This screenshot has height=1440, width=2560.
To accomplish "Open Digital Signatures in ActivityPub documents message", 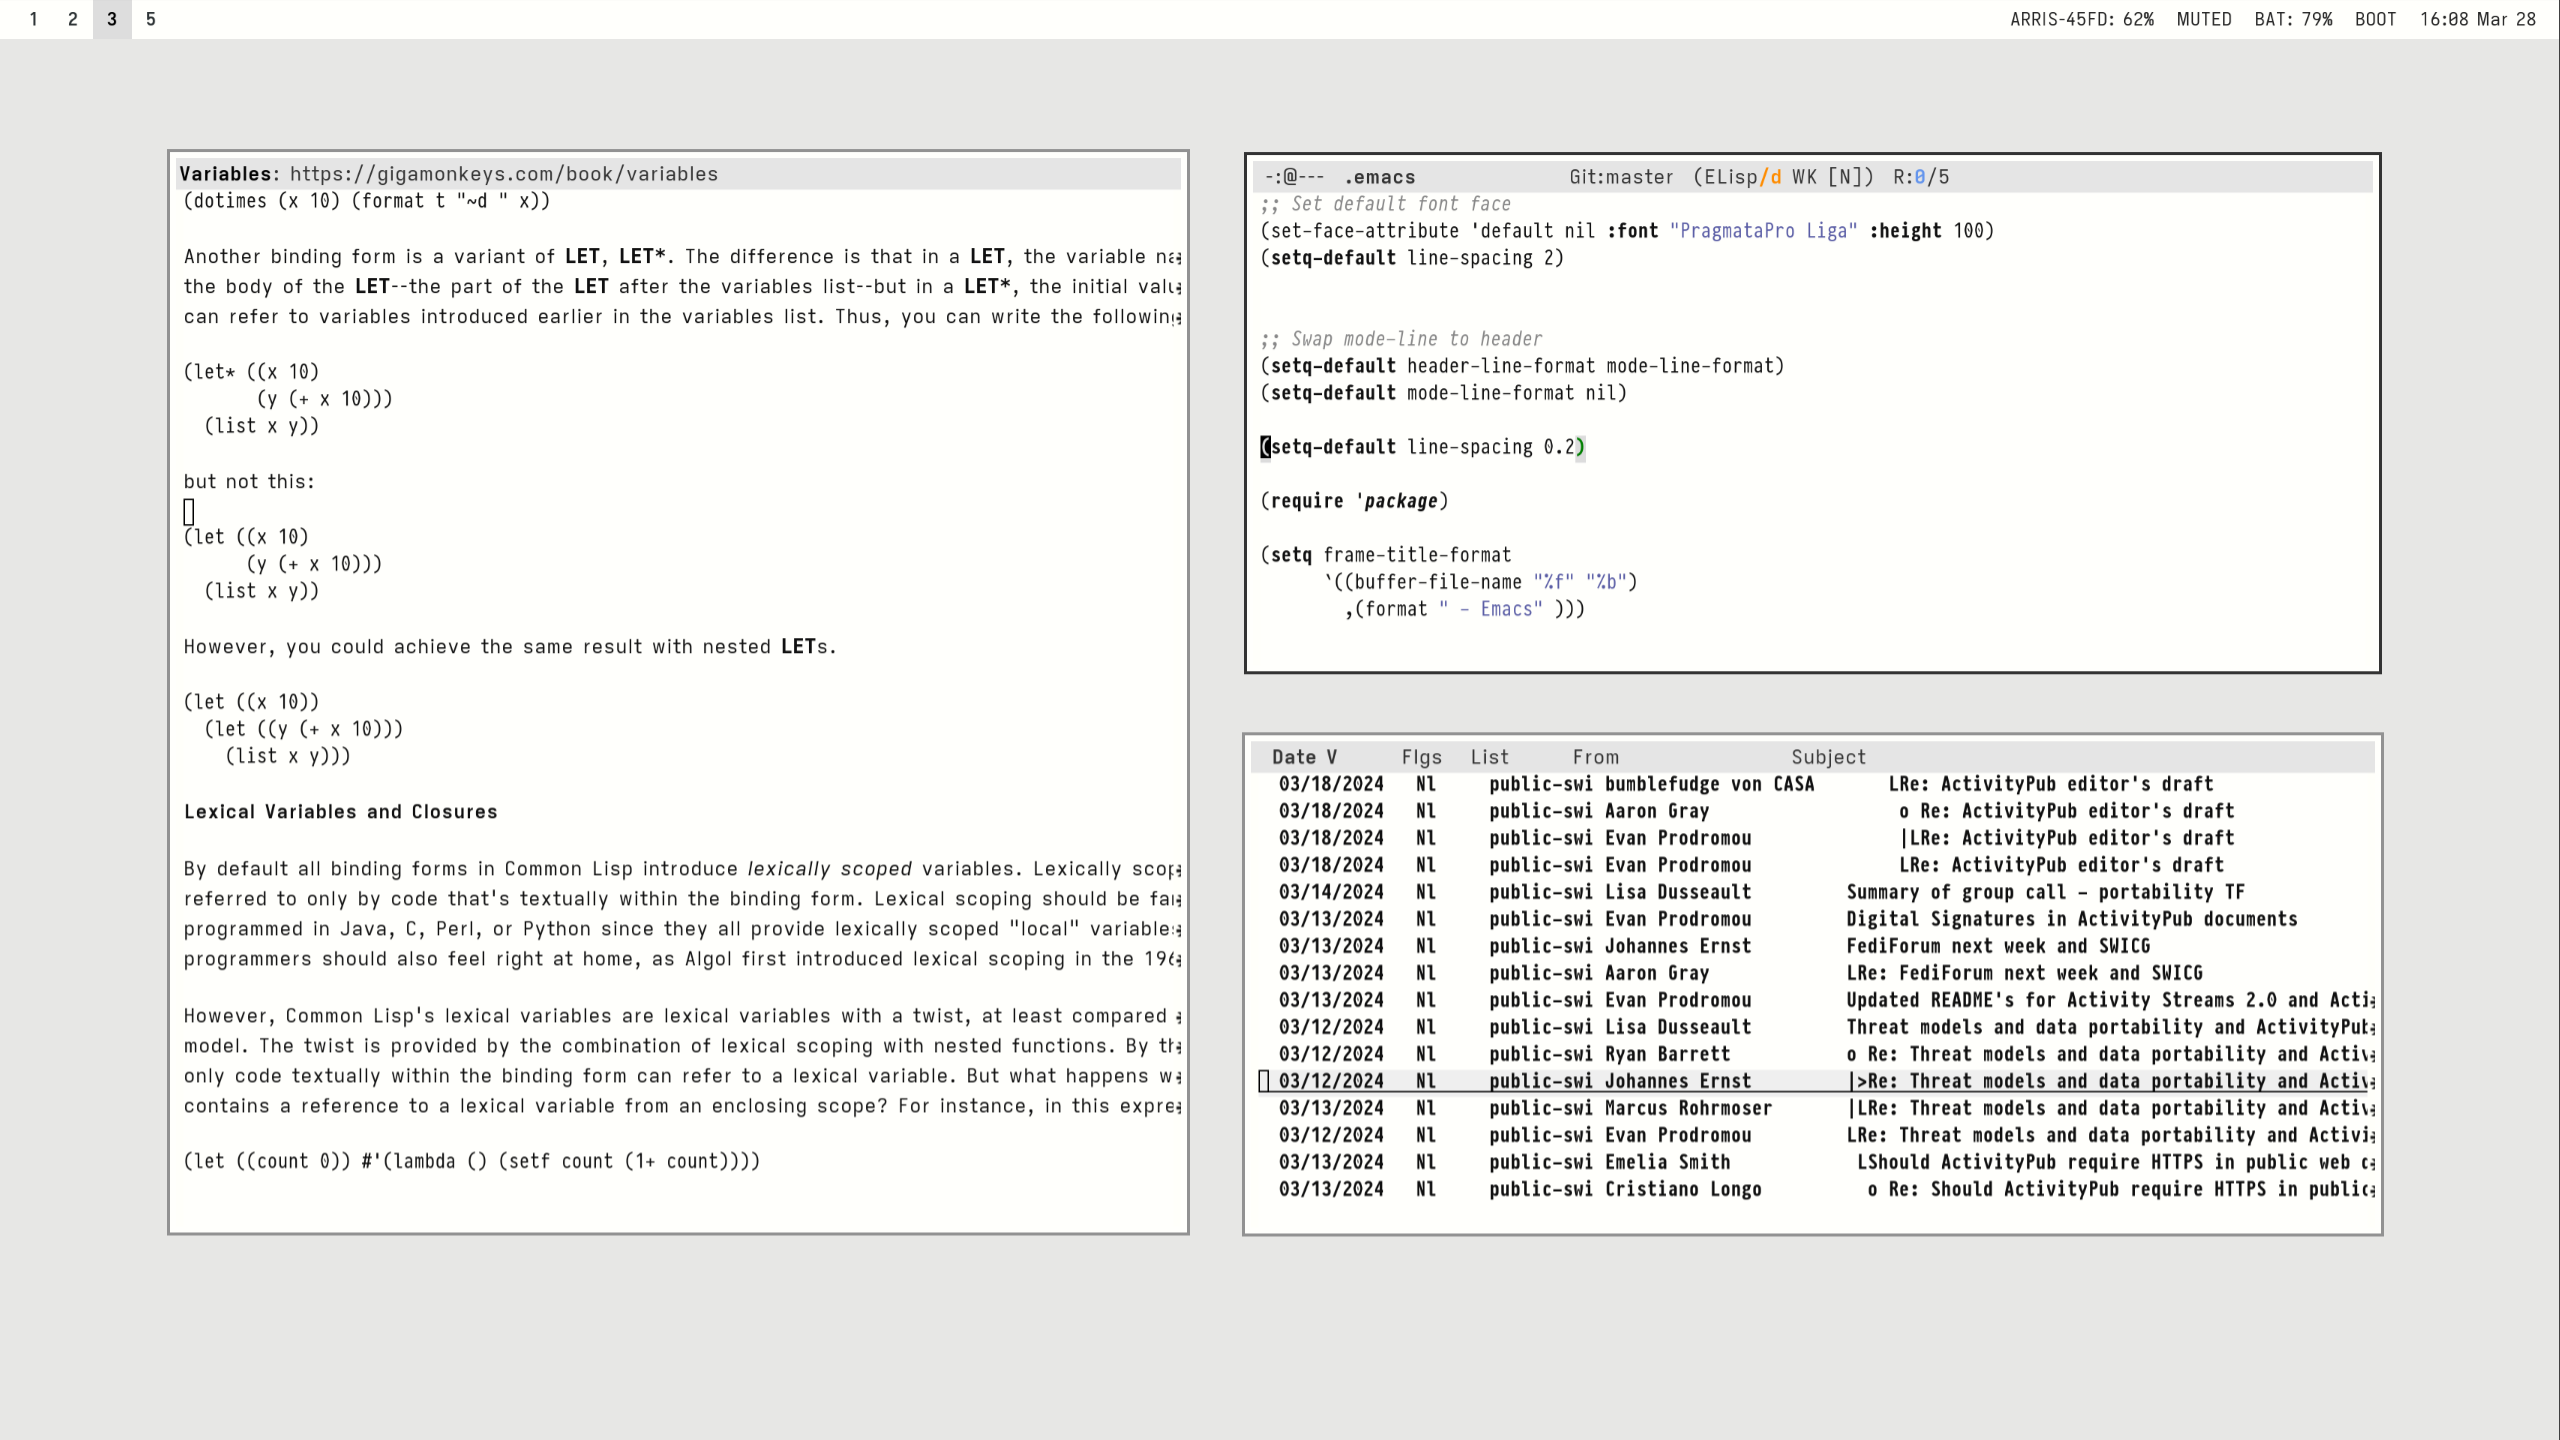I will tap(2070, 919).
